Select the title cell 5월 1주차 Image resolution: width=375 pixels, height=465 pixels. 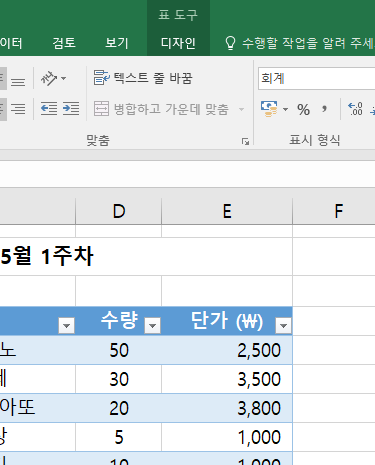146,256
